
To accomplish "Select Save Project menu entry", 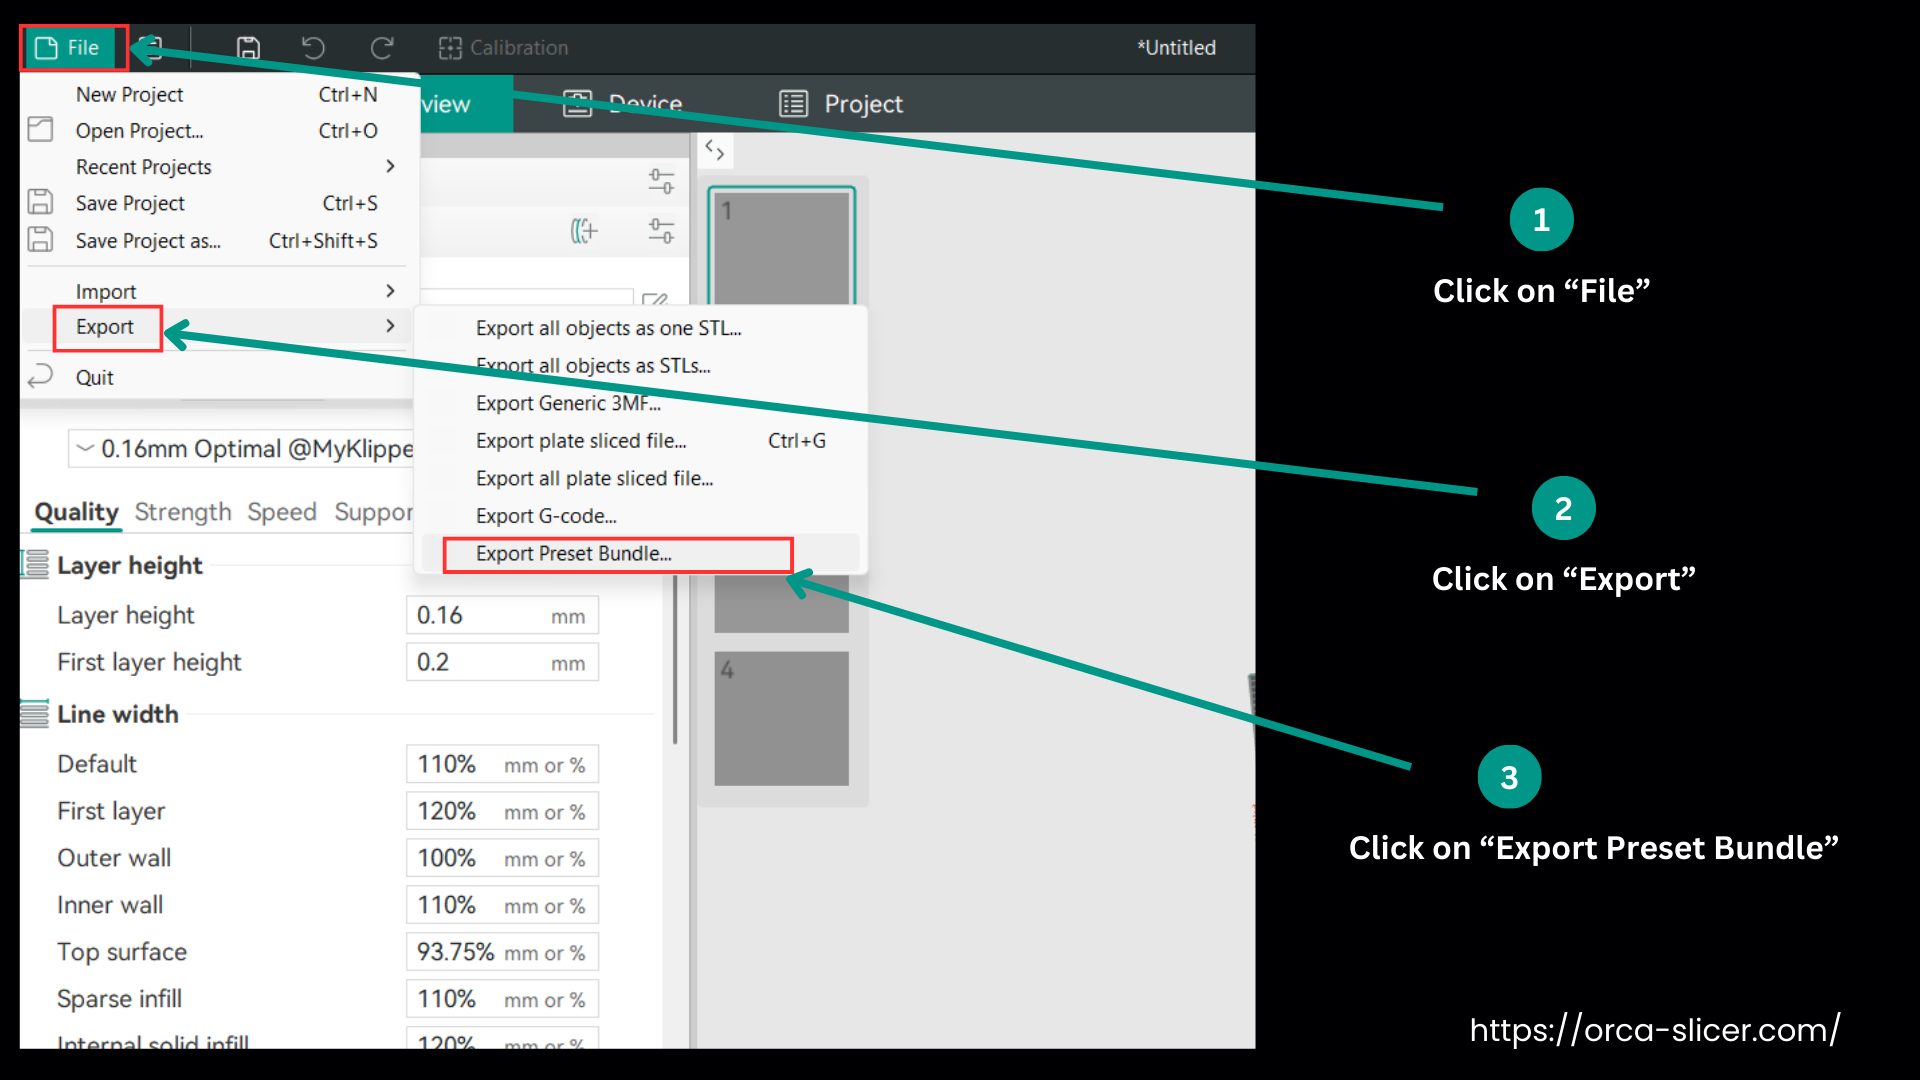I will click(x=215, y=203).
